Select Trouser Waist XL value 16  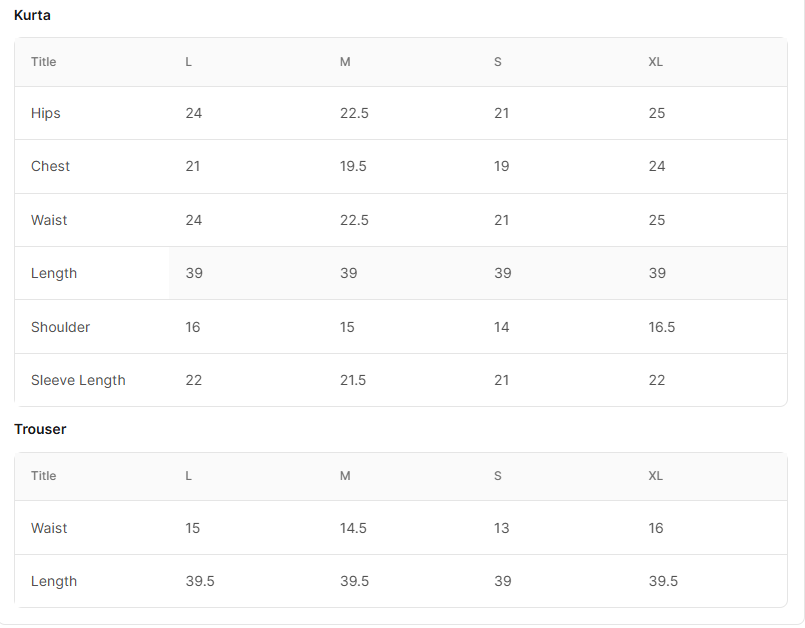click(x=656, y=528)
